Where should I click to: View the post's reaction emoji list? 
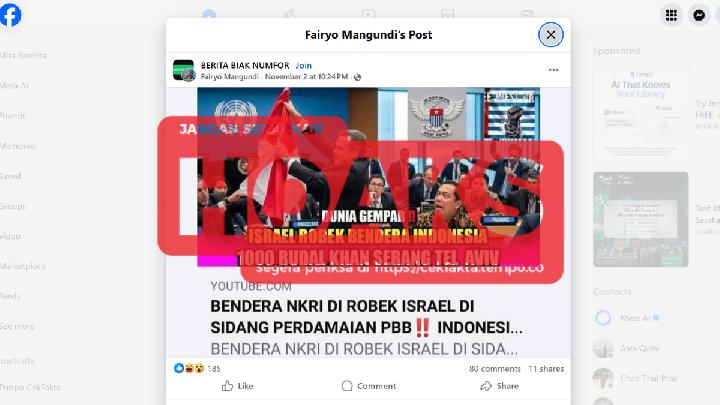pyautogui.click(x=189, y=368)
